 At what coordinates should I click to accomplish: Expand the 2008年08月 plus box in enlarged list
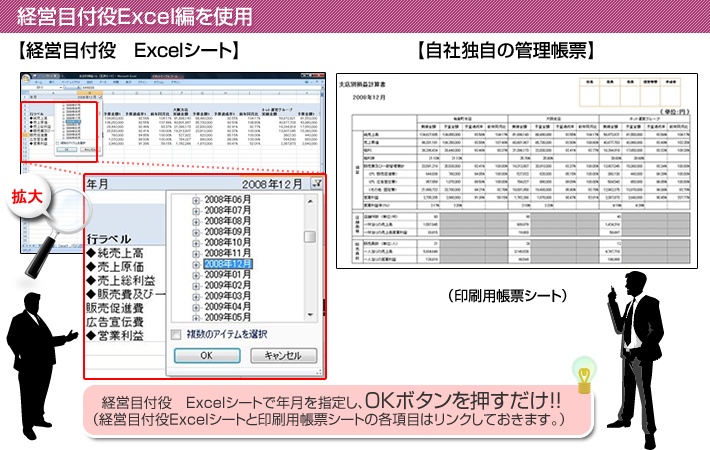[196, 222]
